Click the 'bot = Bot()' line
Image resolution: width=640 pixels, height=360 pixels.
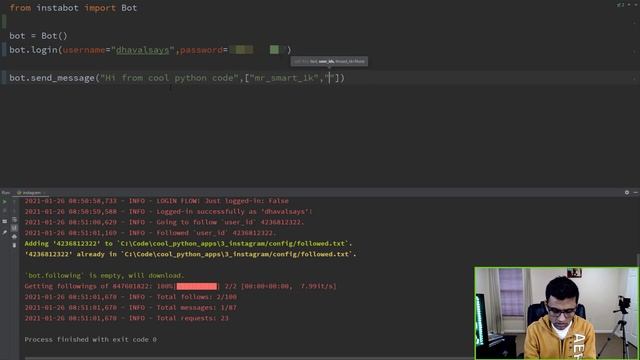pyautogui.click(x=38, y=36)
